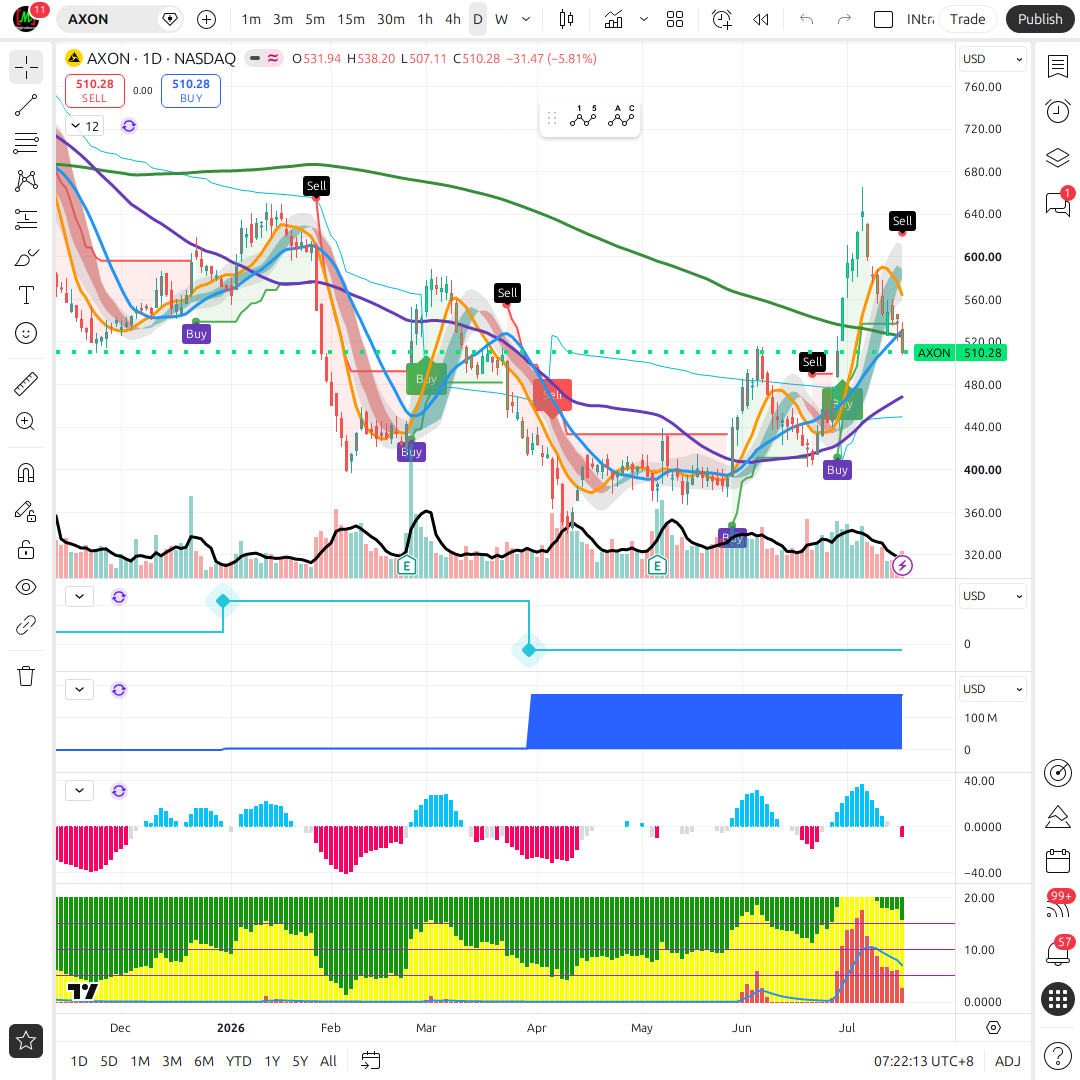Select the Text annotation tool
Image resolution: width=1080 pixels, height=1080 pixels.
tap(26, 295)
